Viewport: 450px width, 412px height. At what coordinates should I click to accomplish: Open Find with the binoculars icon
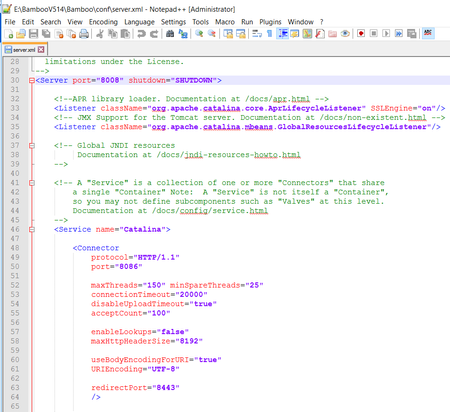(x=170, y=34)
